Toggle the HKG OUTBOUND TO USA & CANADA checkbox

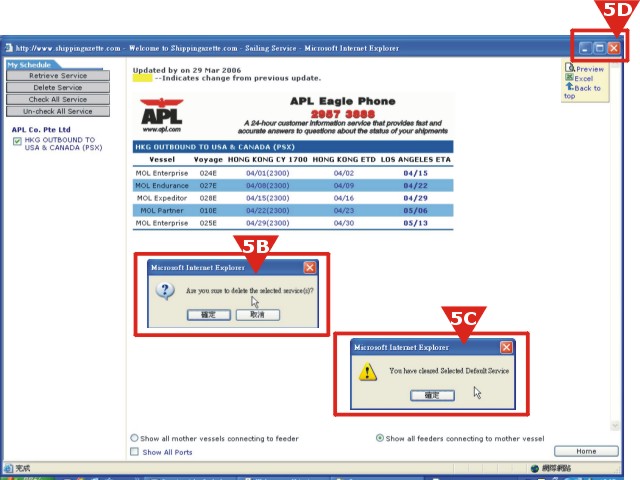17,141
